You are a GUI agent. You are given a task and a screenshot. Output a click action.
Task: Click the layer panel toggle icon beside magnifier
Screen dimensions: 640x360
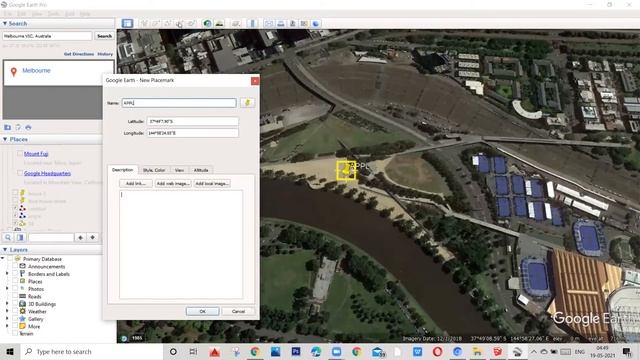tap(20, 237)
